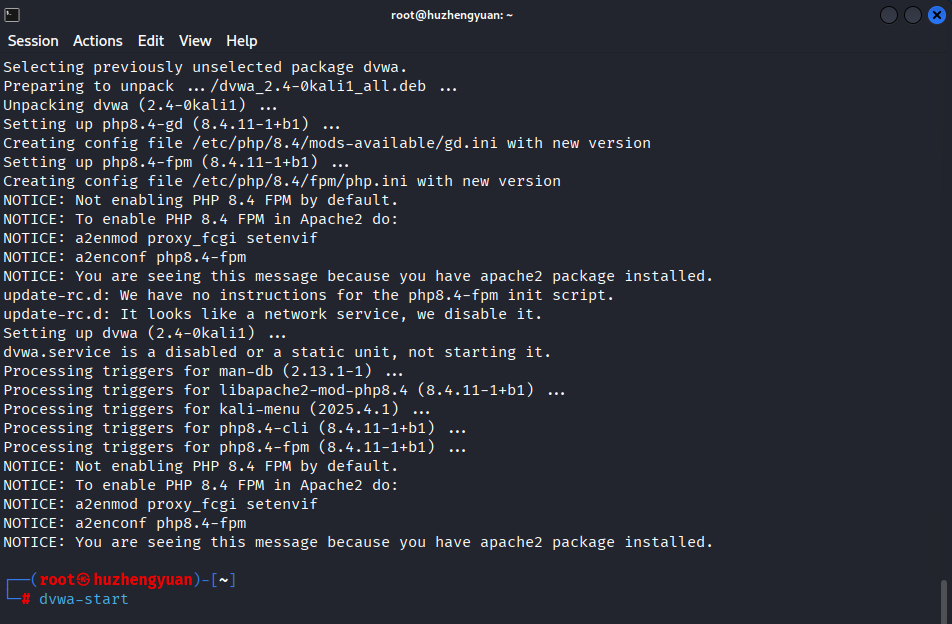The width and height of the screenshot is (952, 624).
Task: Minimize the terminal window
Action: 889,15
